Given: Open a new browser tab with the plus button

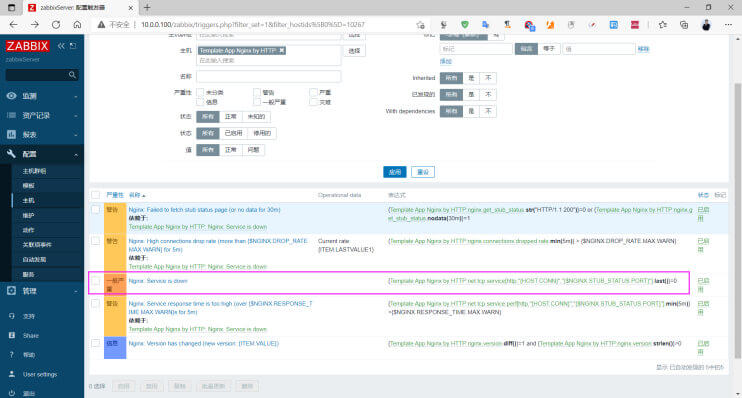Looking at the screenshot, I should tap(147, 8).
